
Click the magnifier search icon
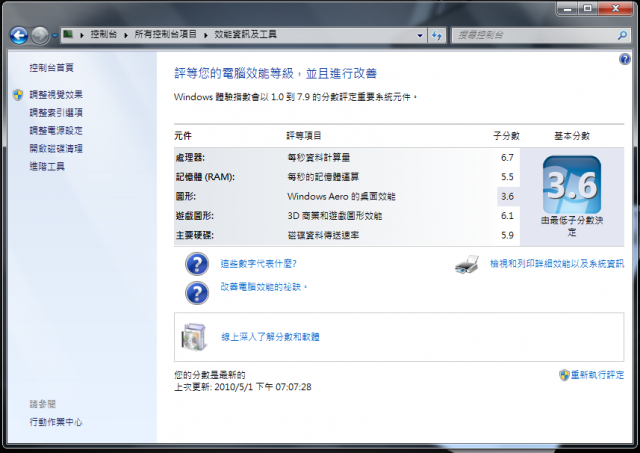pos(622,36)
